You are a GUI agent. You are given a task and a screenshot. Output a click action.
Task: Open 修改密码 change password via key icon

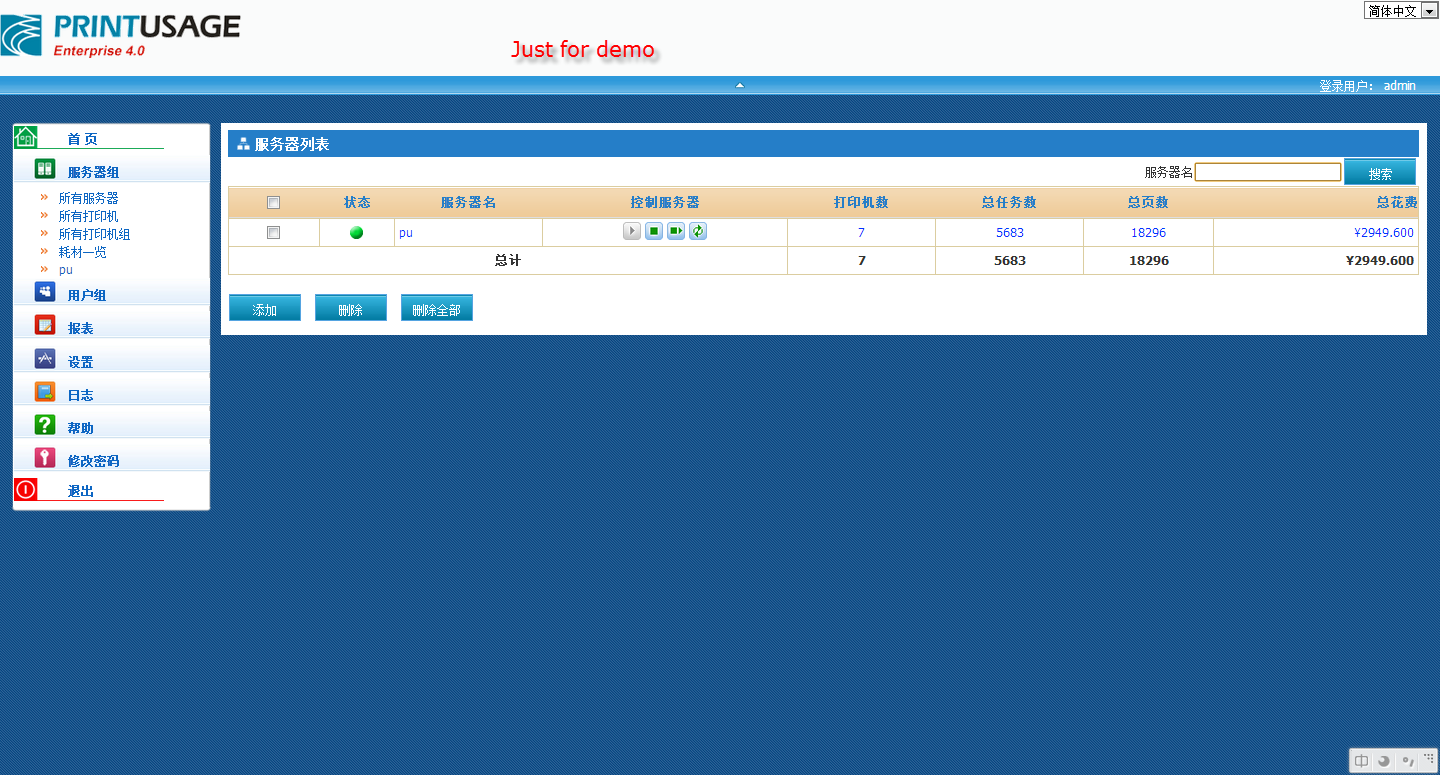click(45, 458)
